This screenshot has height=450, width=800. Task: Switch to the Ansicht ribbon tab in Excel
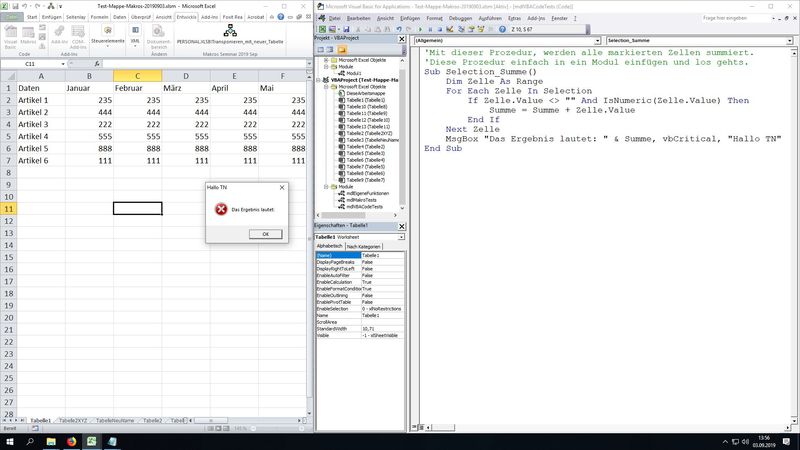(x=163, y=17)
